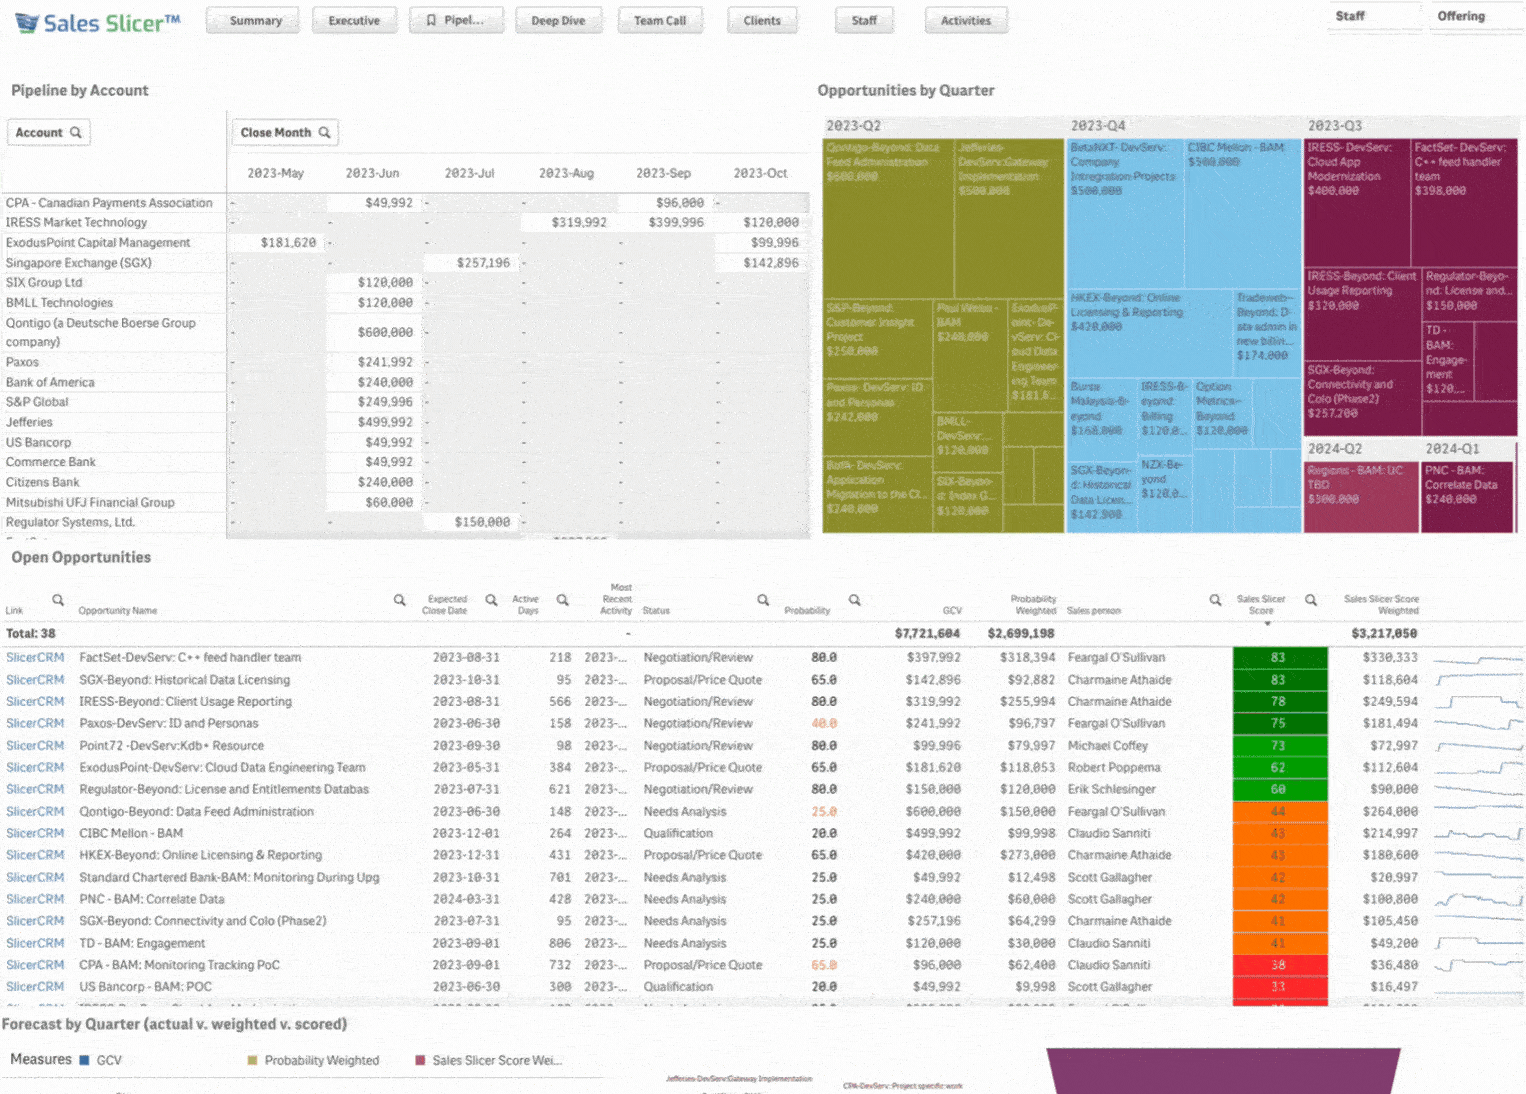Click the 2024-Q1 treemap header
1526x1094 pixels.
click(1469, 449)
